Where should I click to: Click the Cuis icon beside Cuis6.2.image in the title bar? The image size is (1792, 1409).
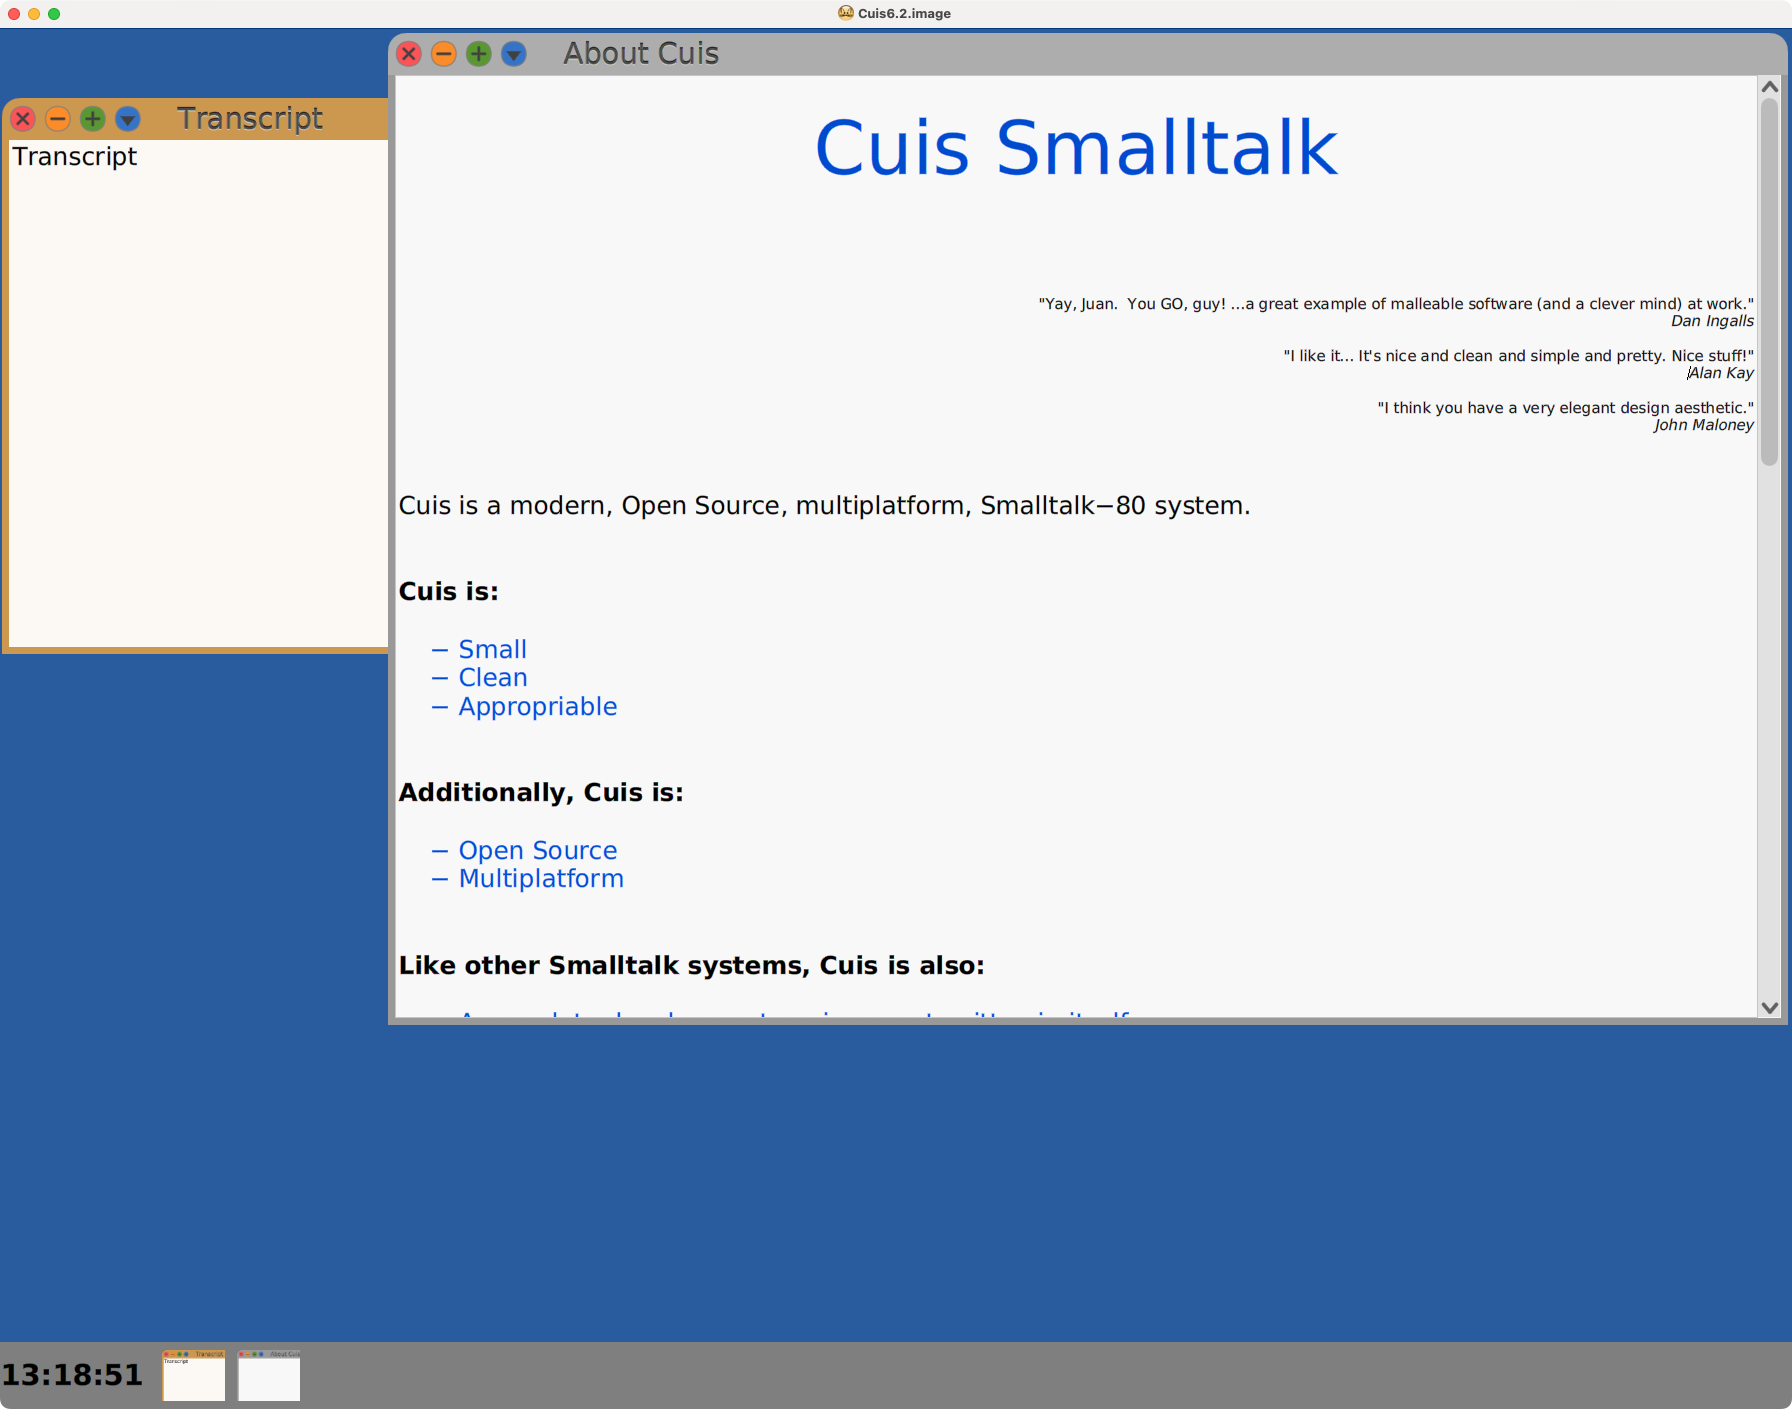coord(845,13)
